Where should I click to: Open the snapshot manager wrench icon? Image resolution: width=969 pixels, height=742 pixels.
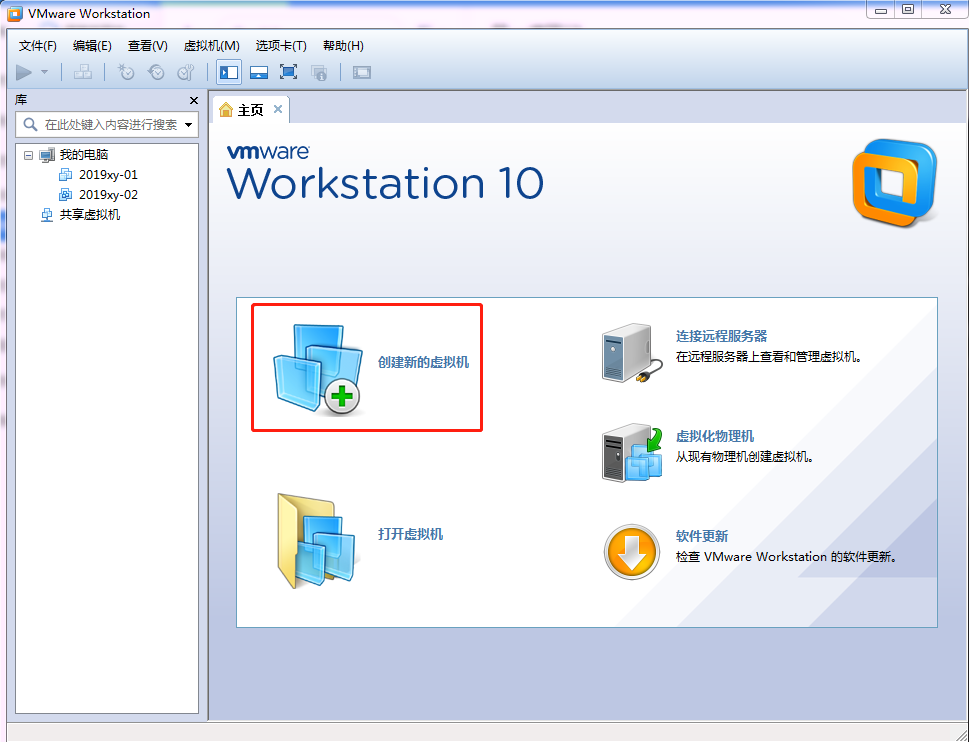coord(186,72)
